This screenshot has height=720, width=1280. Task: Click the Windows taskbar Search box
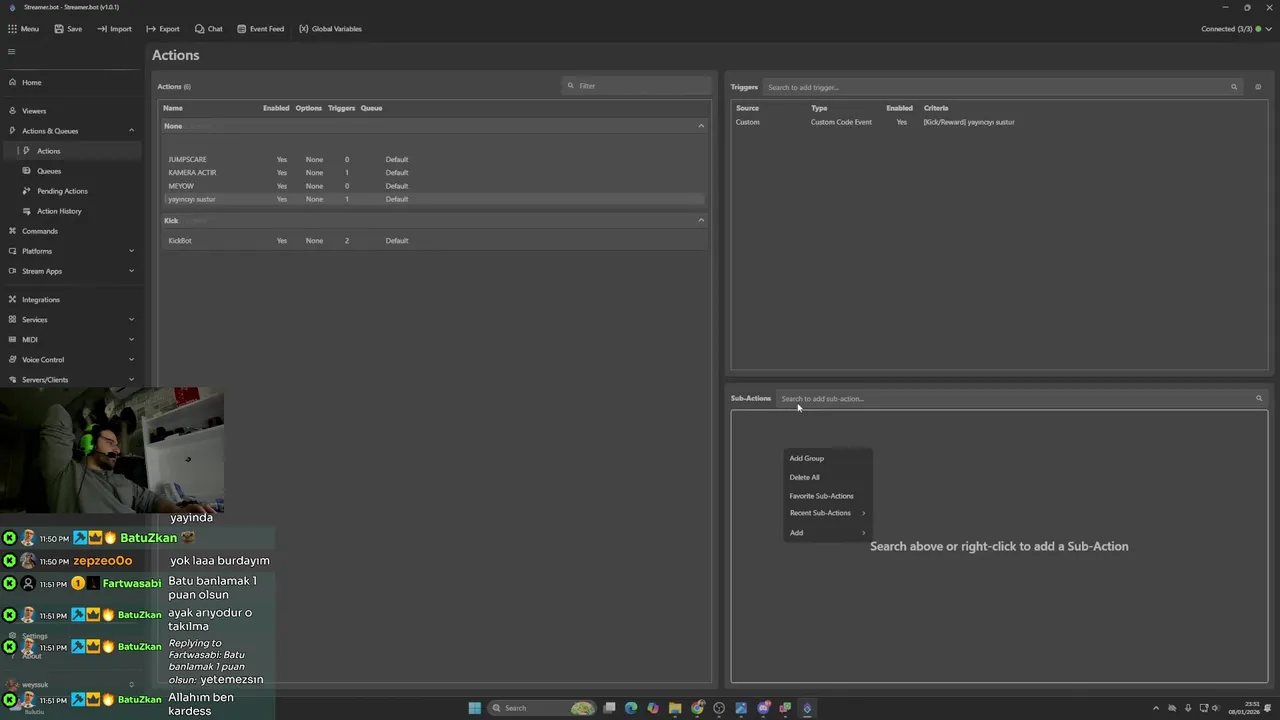[x=542, y=708]
